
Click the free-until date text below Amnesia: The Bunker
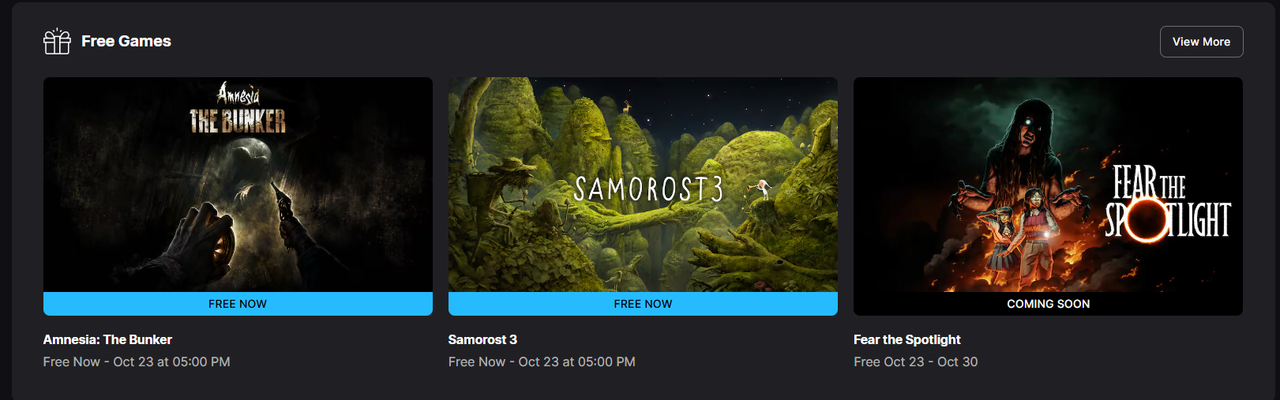[137, 362]
